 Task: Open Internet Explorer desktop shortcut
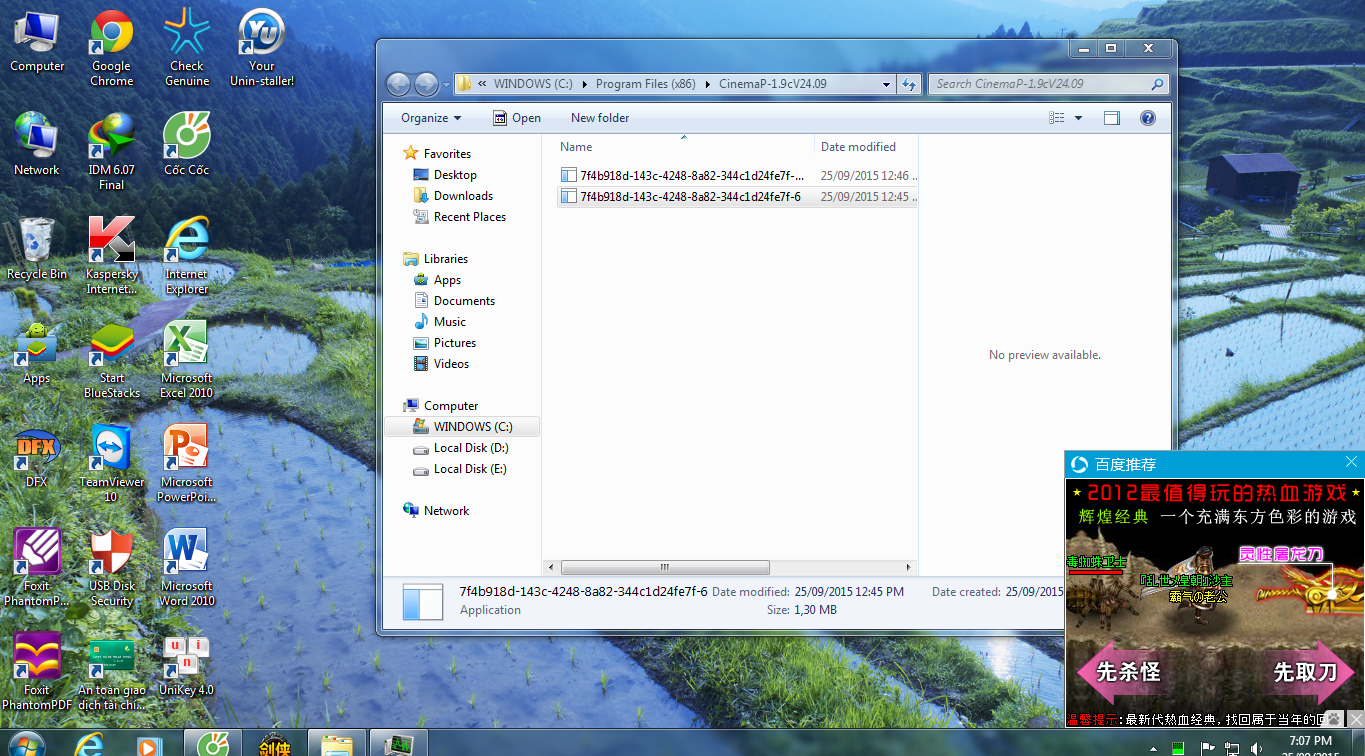click(187, 255)
